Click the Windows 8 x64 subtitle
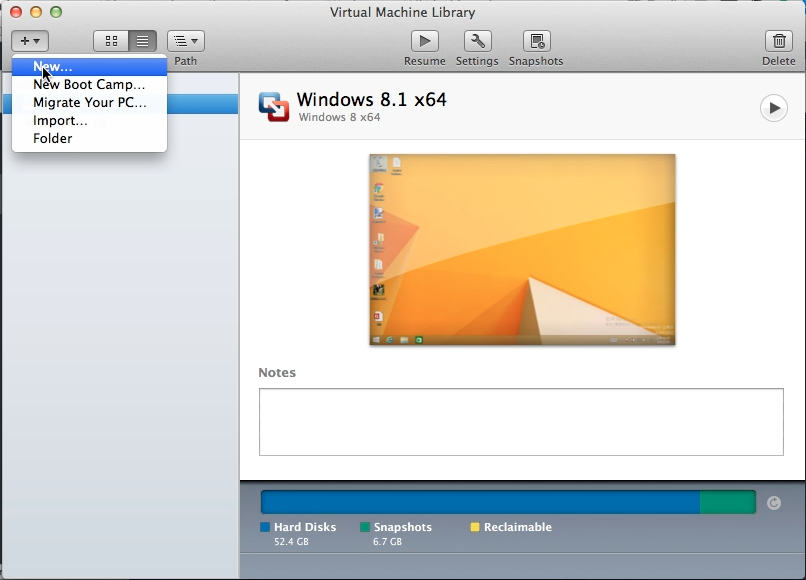This screenshot has height=580, width=806. 339,117
